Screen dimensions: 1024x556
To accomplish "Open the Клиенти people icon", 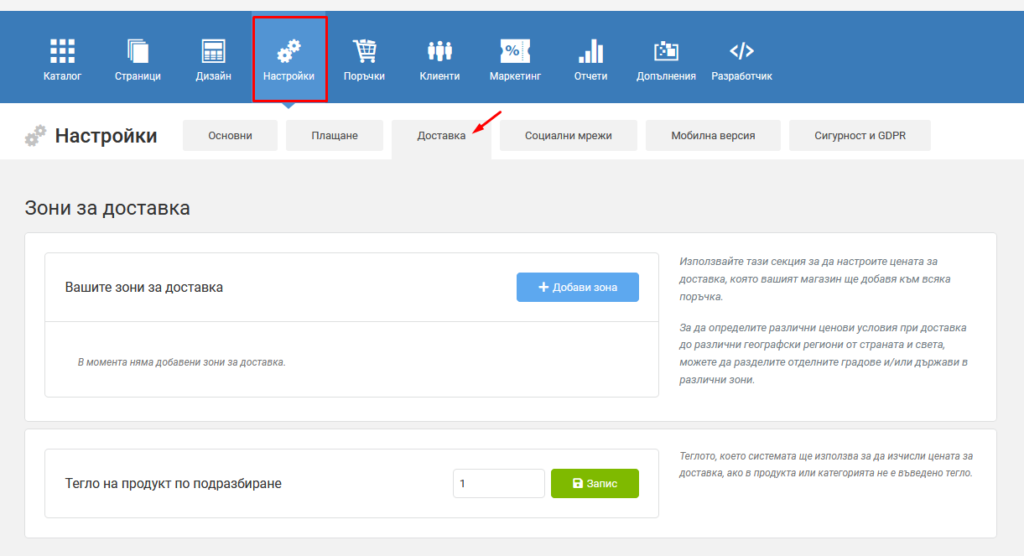I will click(440, 51).
